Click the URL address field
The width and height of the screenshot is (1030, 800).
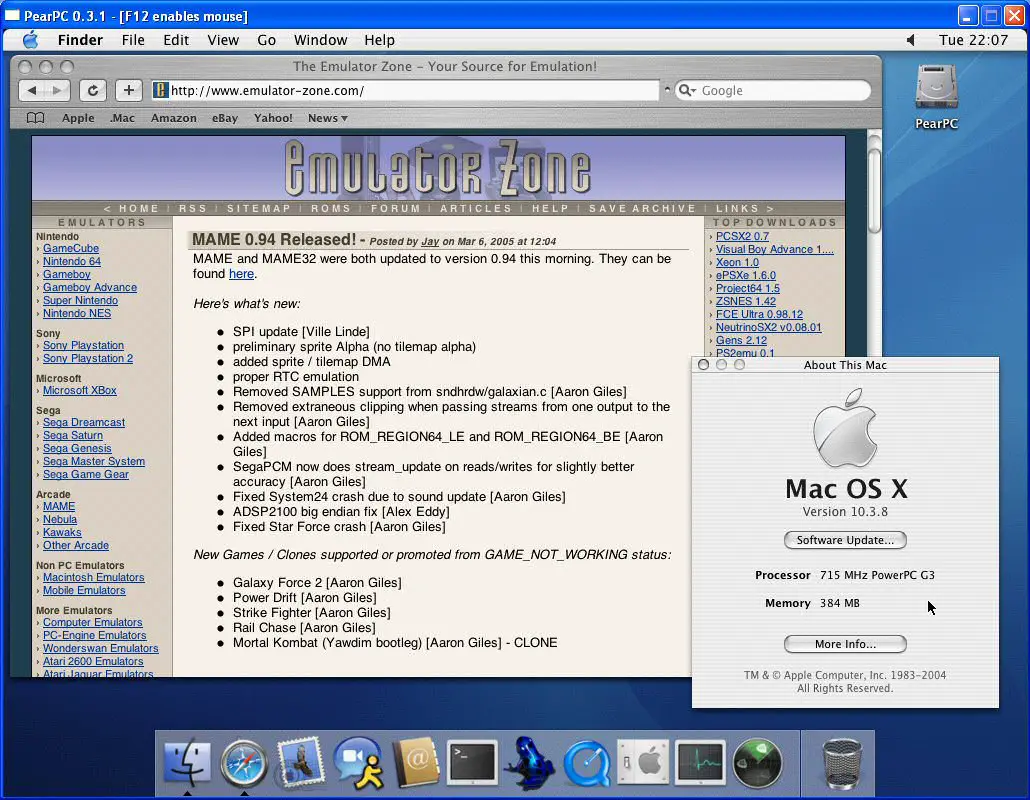(x=405, y=90)
